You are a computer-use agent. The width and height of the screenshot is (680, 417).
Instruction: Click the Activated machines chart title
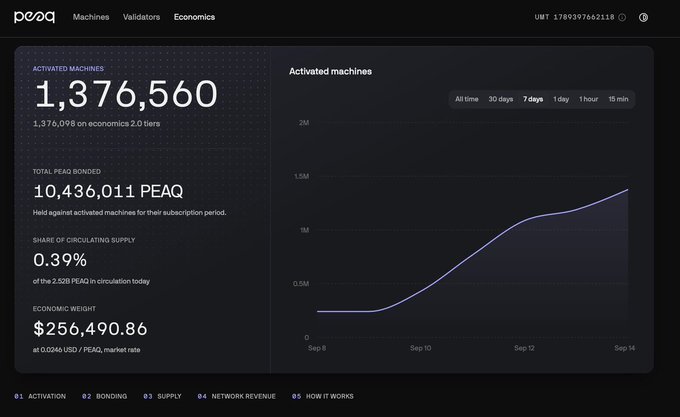[x=330, y=72]
